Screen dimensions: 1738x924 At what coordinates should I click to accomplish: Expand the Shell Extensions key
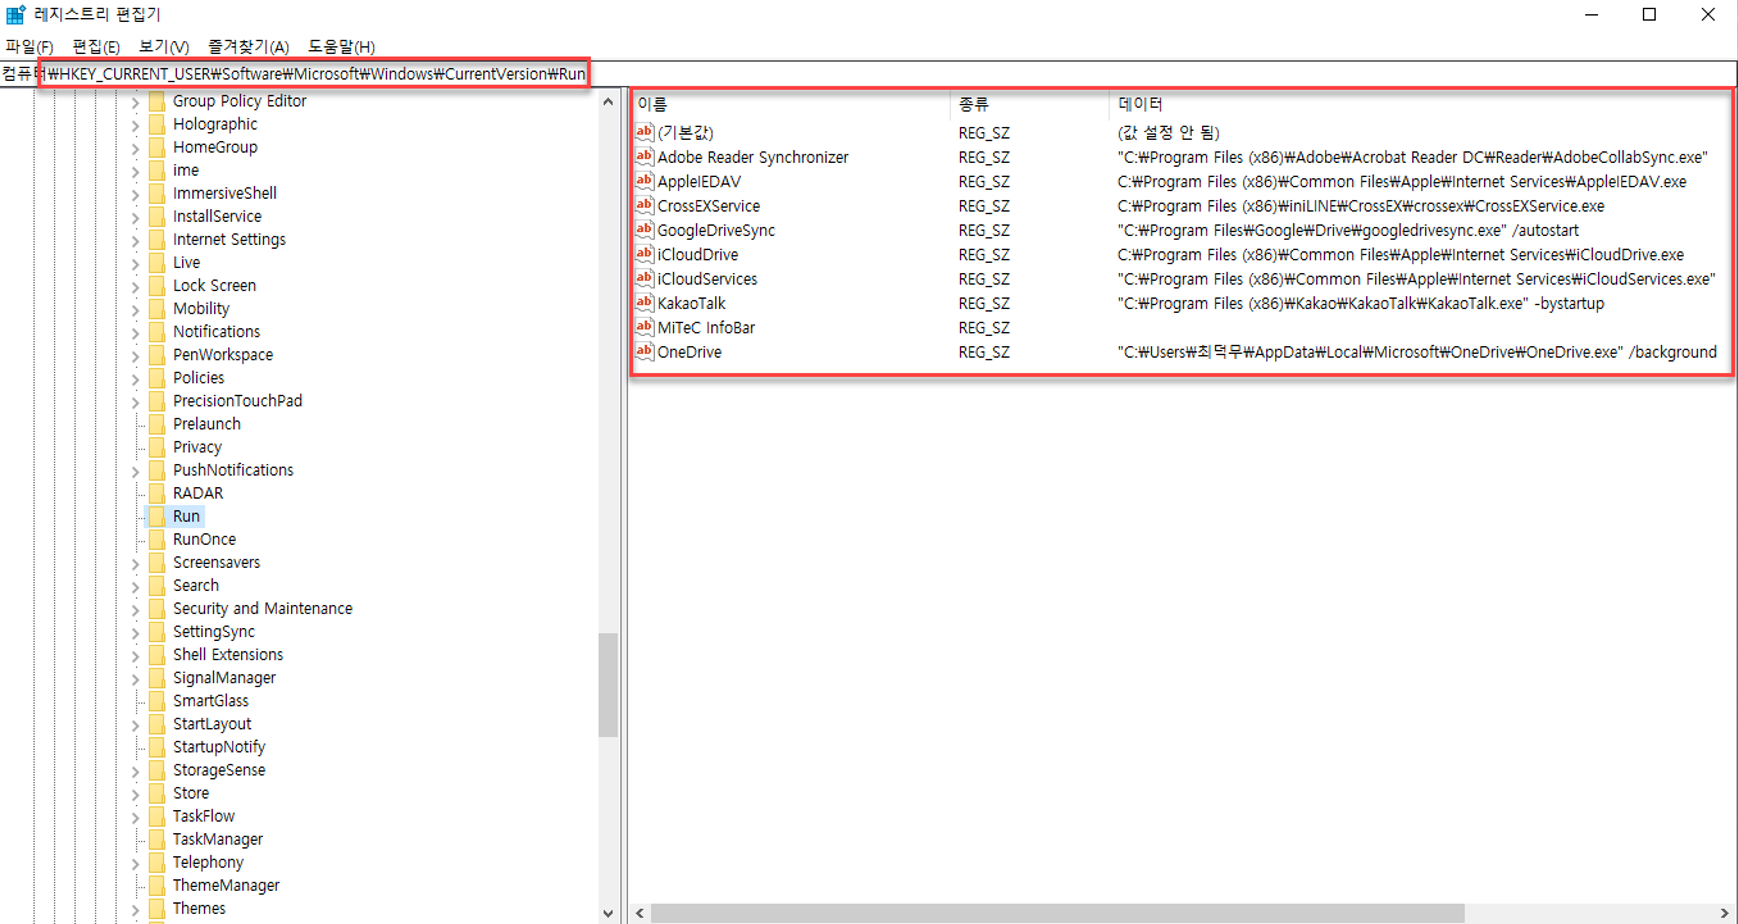tap(136, 656)
